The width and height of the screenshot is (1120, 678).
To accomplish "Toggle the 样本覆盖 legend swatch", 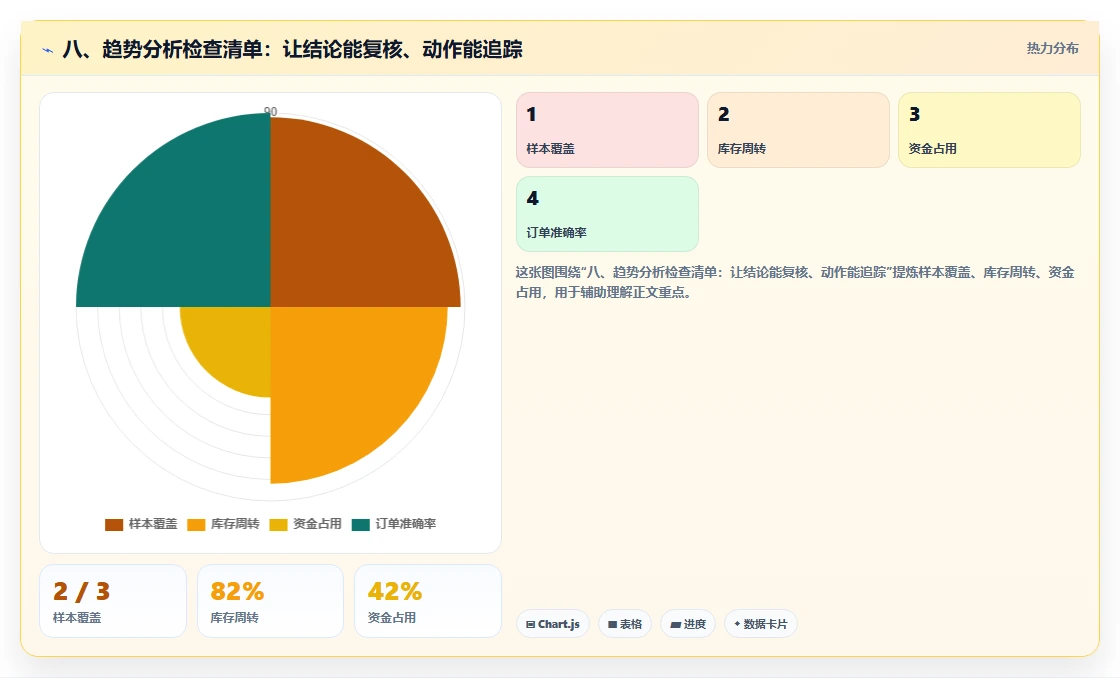I will (x=114, y=524).
